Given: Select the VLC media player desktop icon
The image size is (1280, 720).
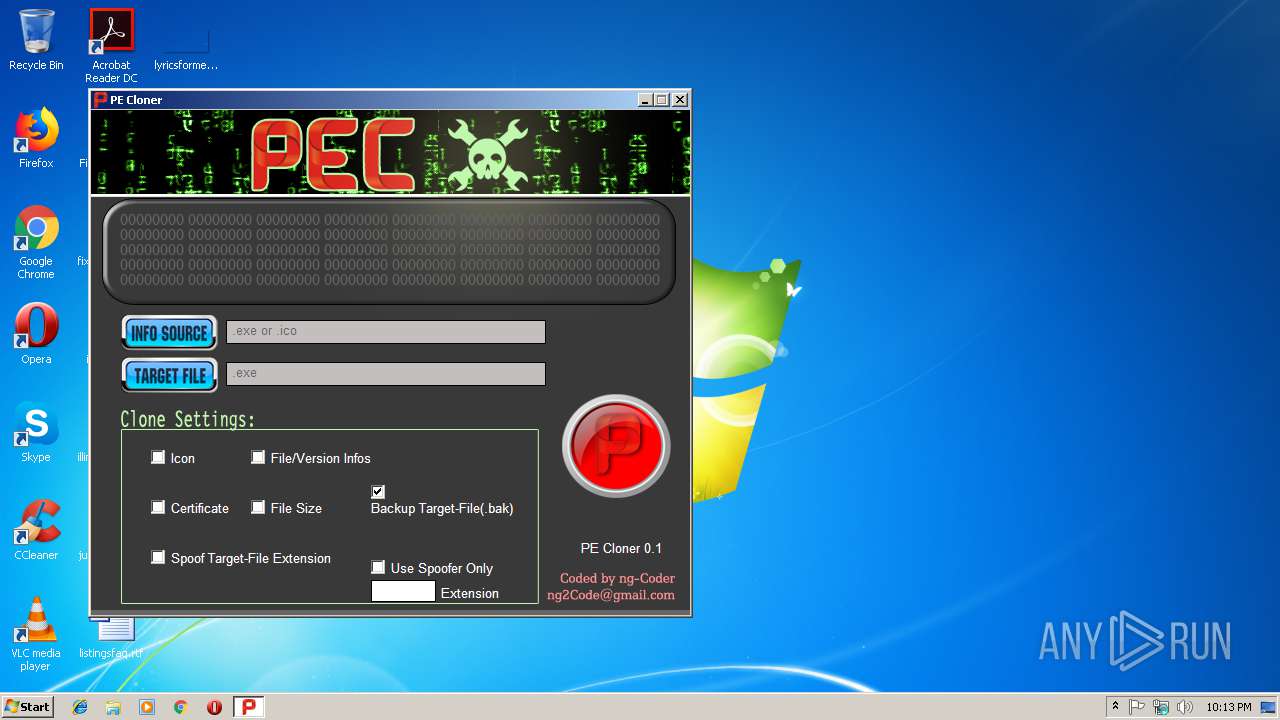Looking at the screenshot, I should (36, 634).
